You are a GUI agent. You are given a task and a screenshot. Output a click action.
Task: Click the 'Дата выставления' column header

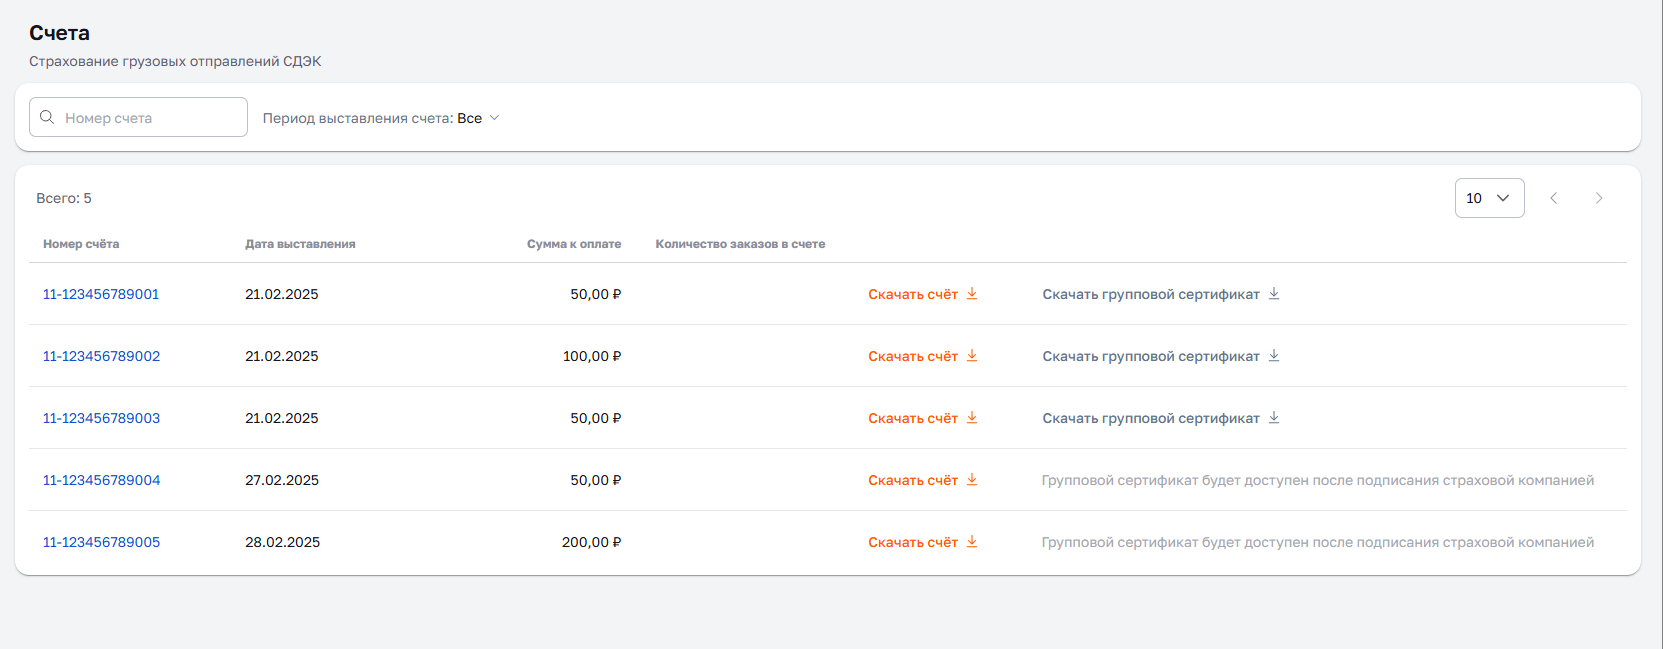[300, 244]
